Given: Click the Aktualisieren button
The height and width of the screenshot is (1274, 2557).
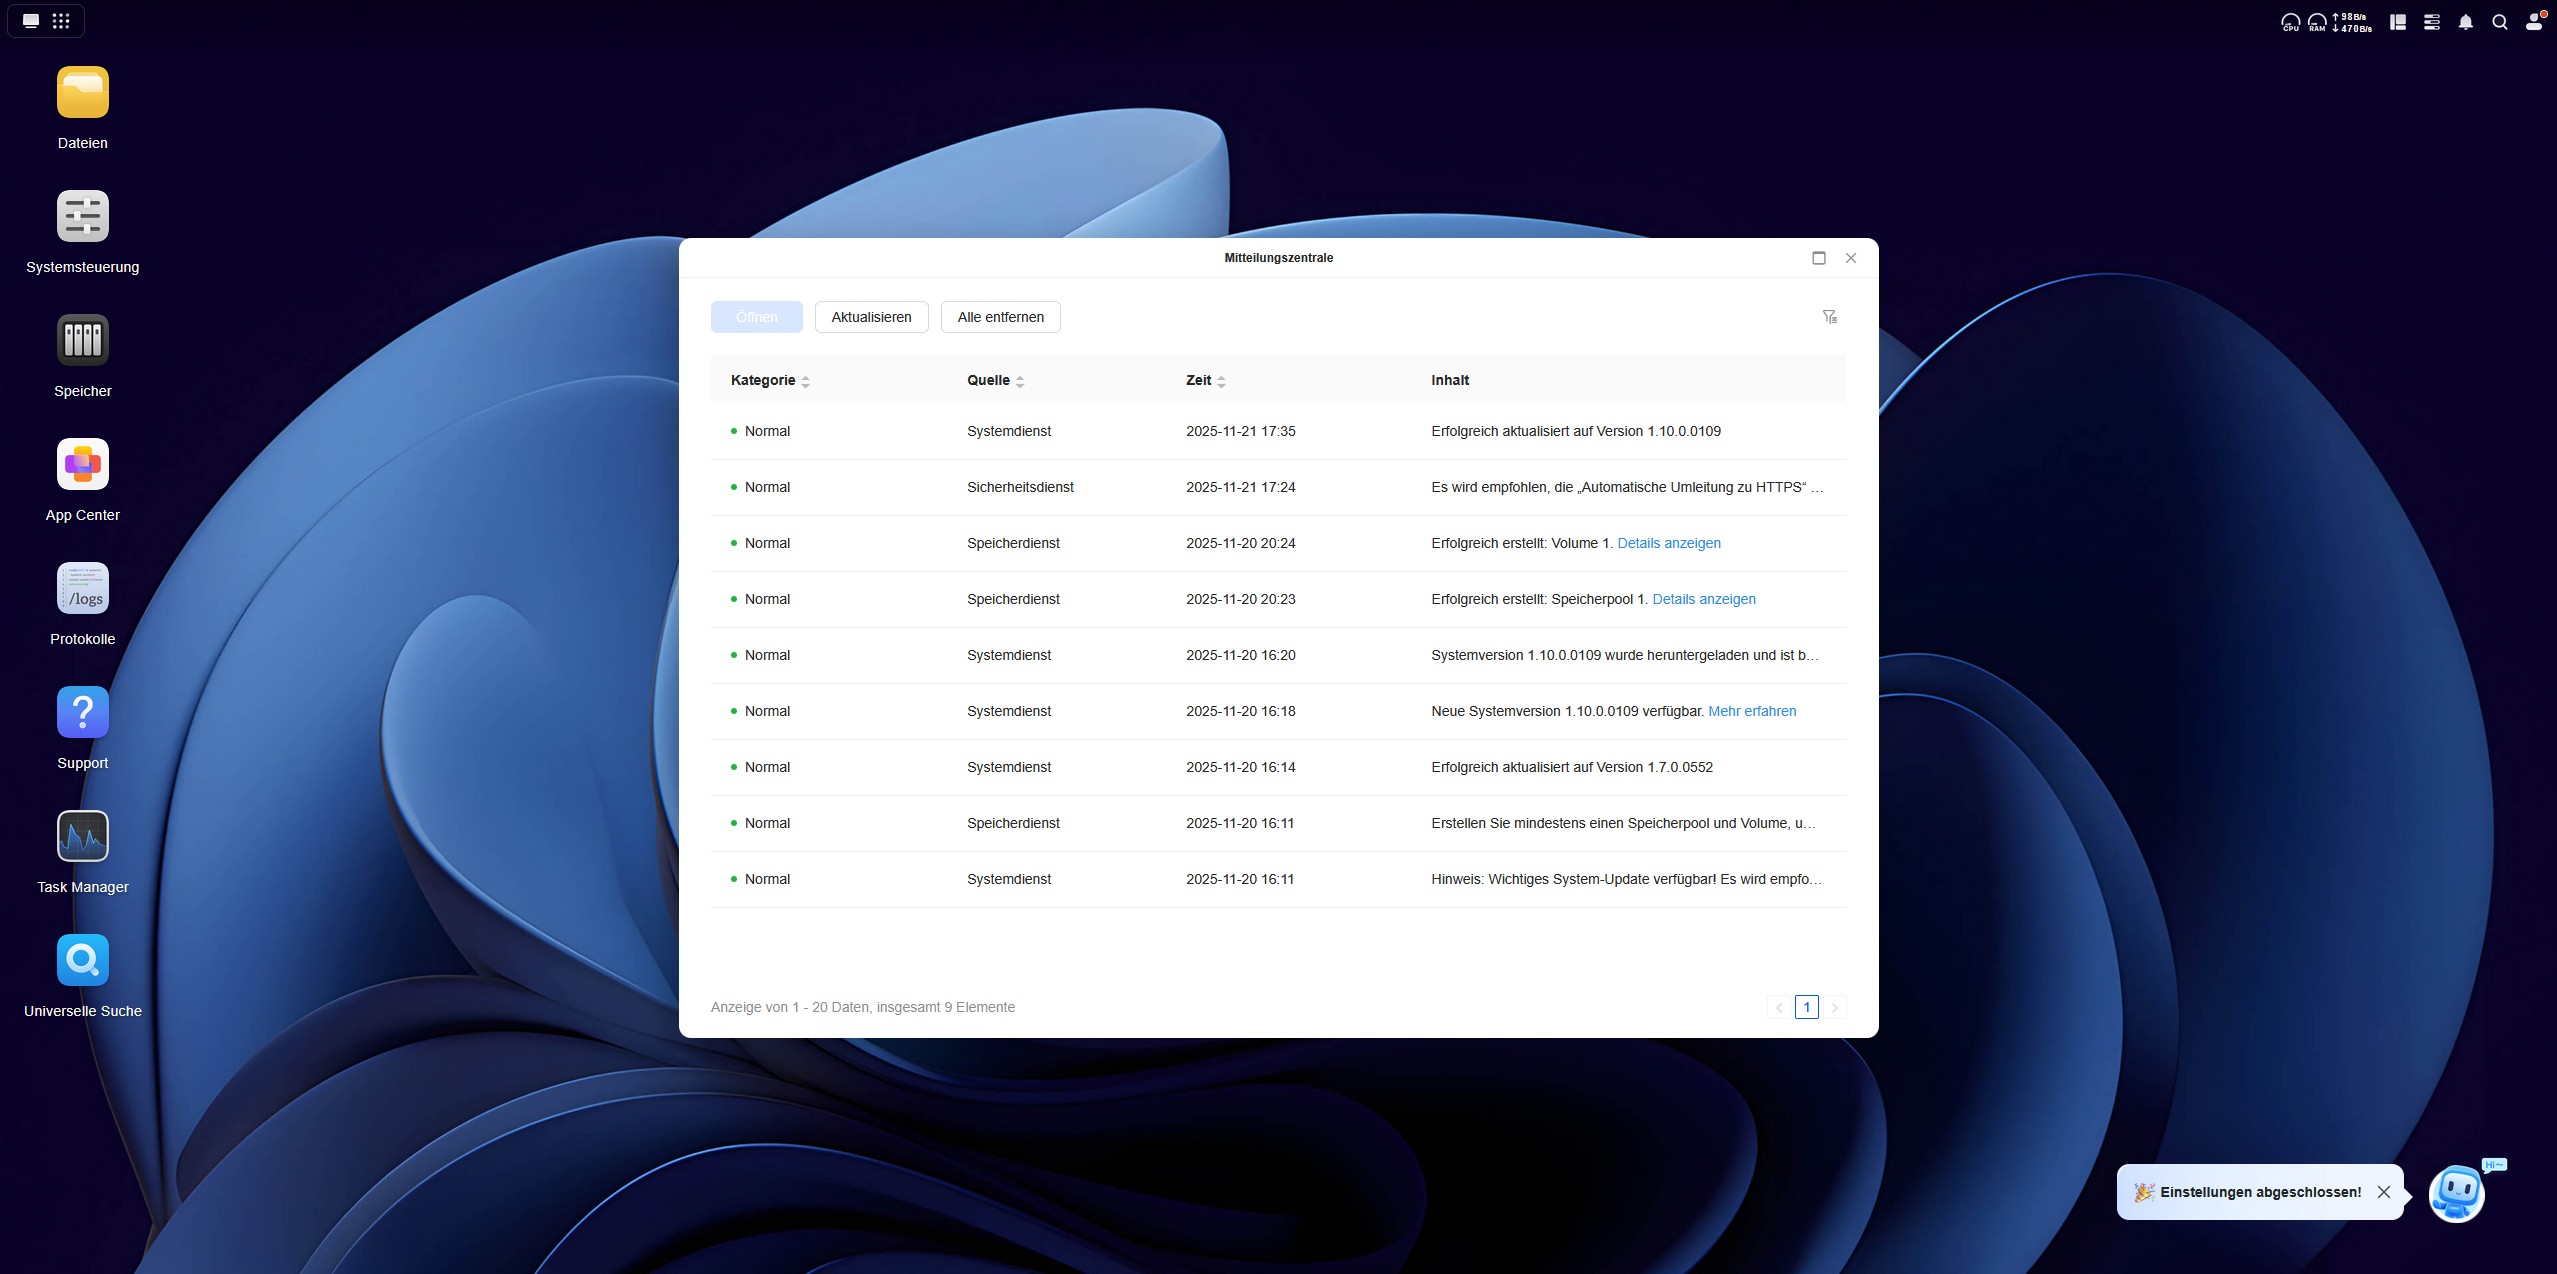Looking at the screenshot, I should (x=871, y=317).
